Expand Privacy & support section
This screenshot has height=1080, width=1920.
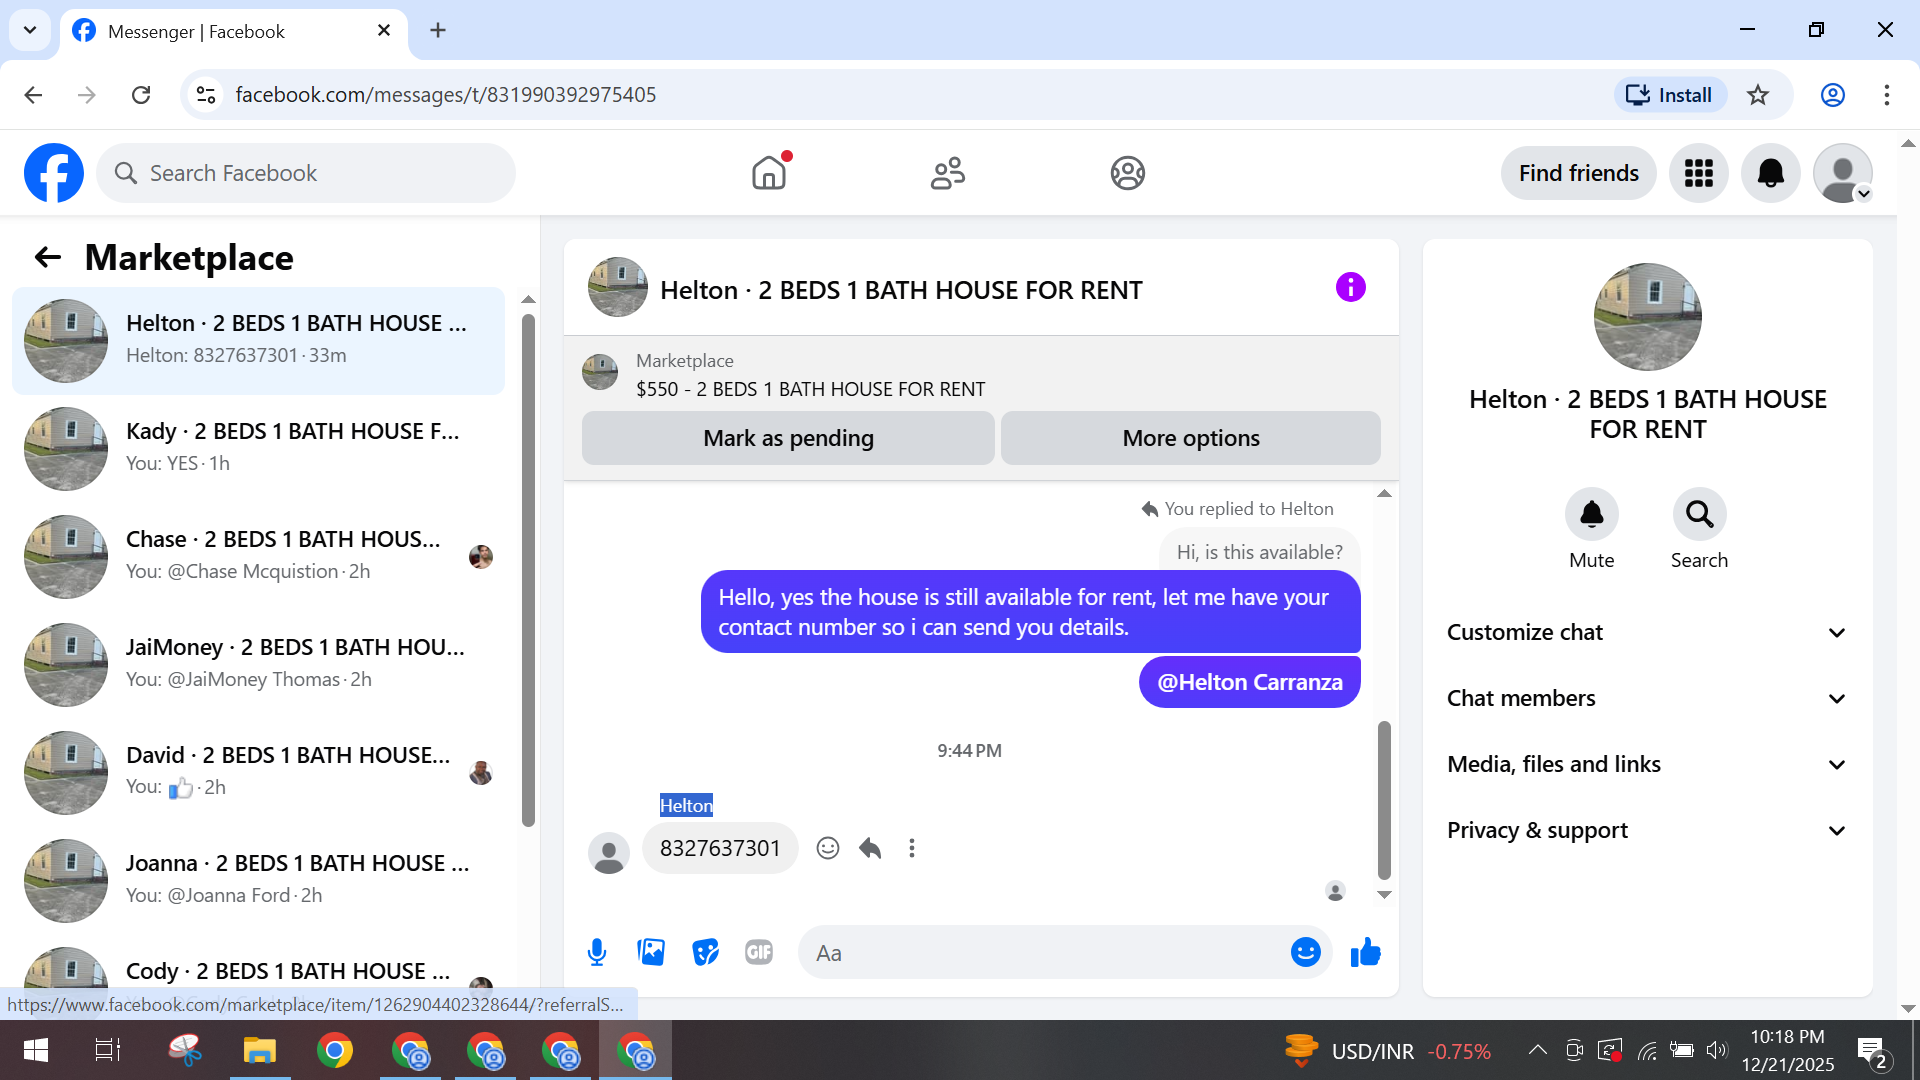coord(1647,830)
